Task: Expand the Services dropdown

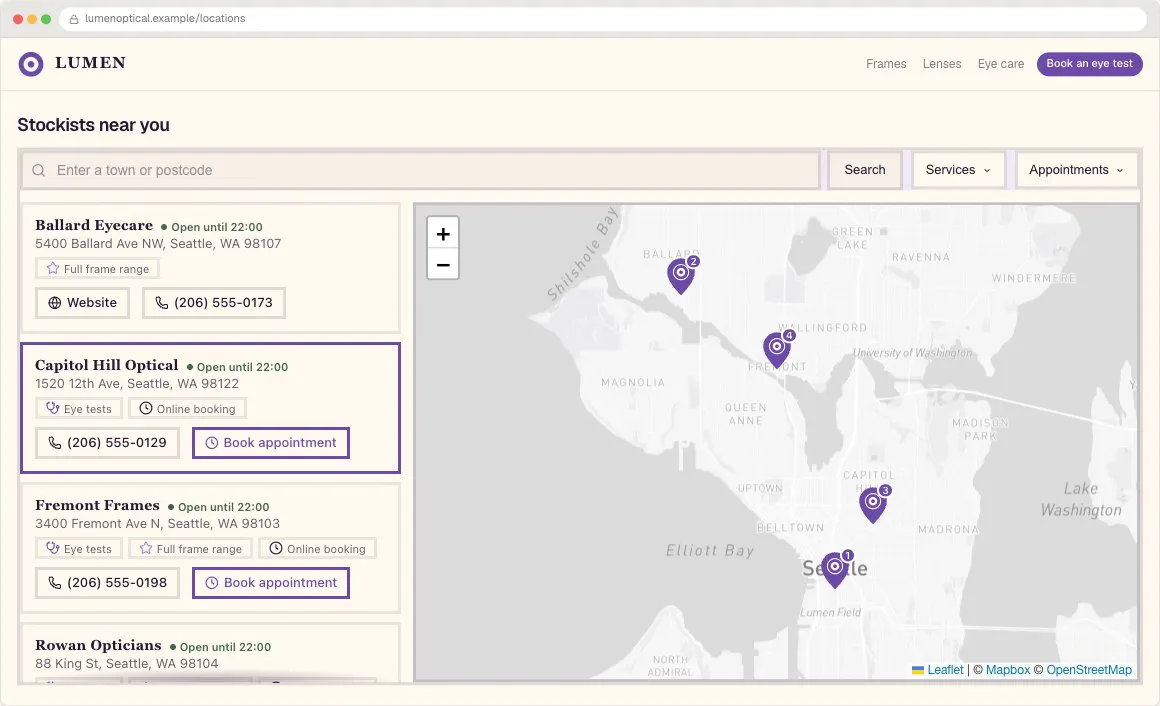Action: click(x=958, y=170)
